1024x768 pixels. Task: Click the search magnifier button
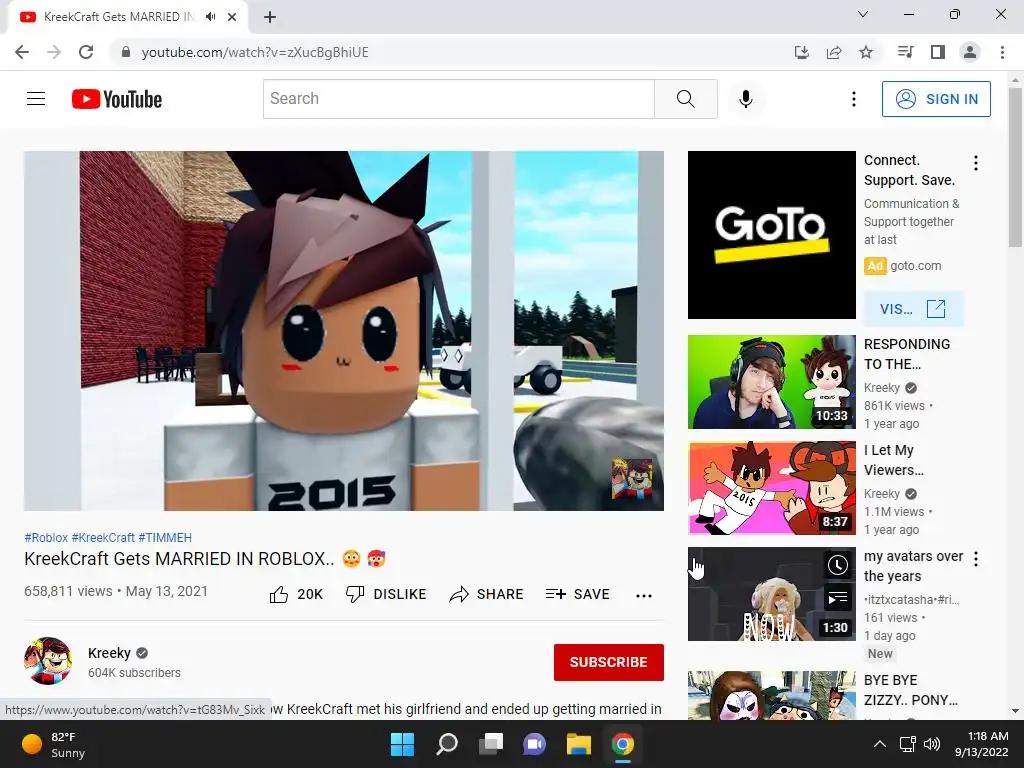pyautogui.click(x=686, y=99)
